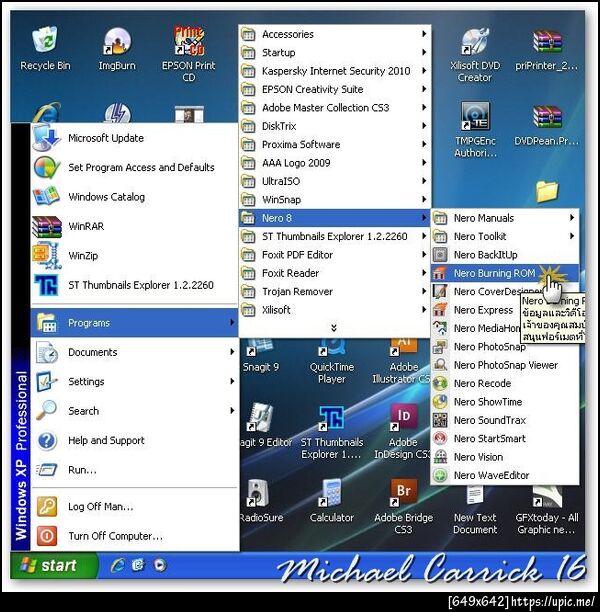Expand the EPSON Creativity Suite group
600x612 pixels.
click(x=335, y=89)
